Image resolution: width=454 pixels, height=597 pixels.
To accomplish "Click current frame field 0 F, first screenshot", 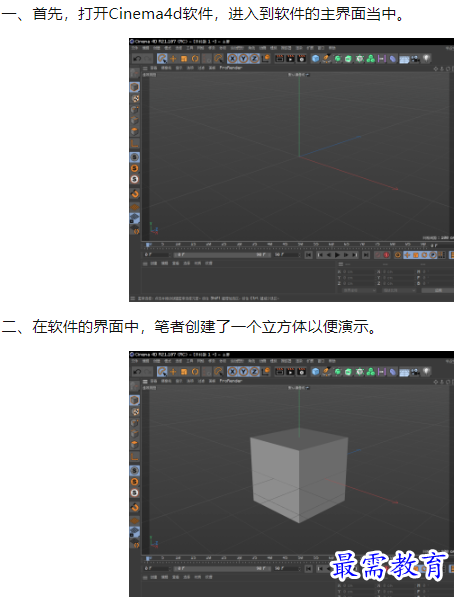I will point(157,255).
